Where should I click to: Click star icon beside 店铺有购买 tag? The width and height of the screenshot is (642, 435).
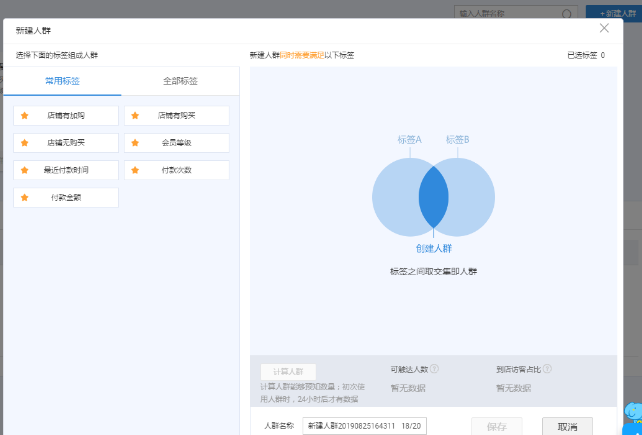136,116
